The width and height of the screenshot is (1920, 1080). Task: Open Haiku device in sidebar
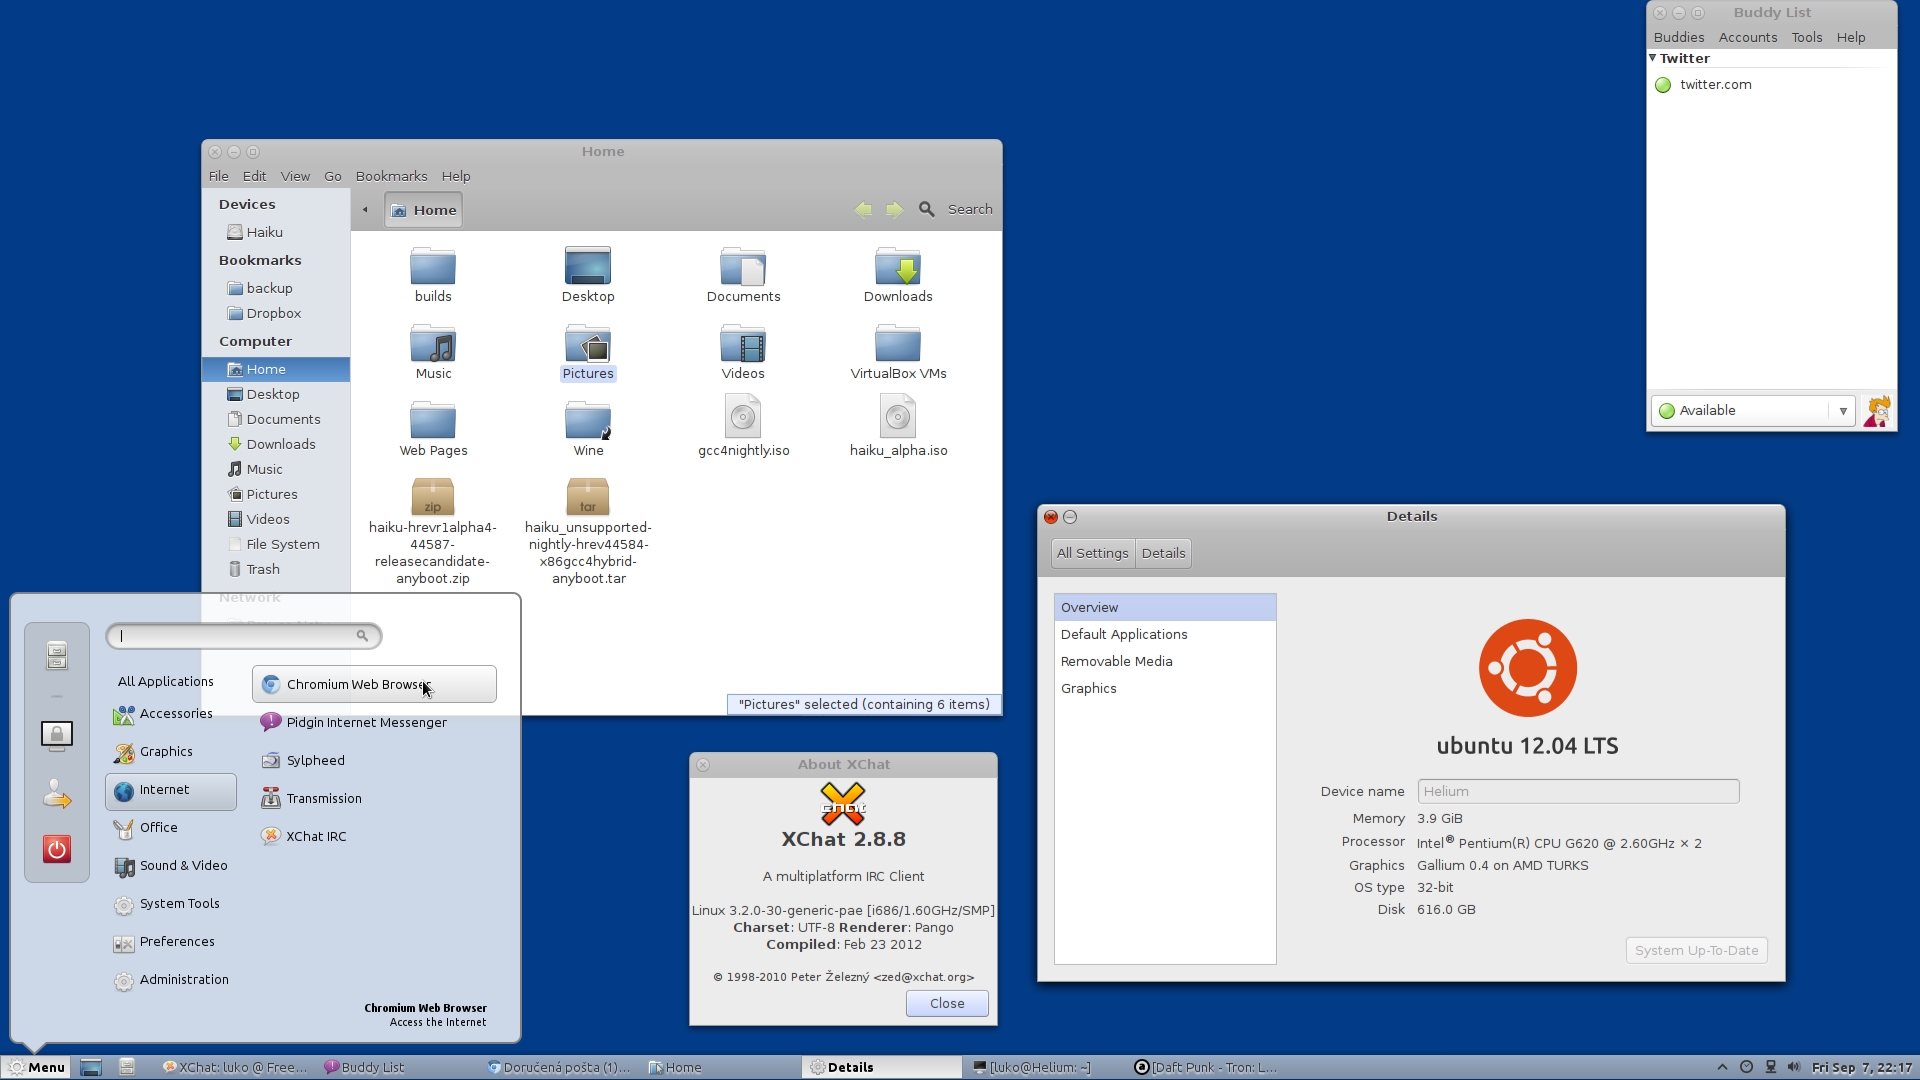tap(276, 232)
